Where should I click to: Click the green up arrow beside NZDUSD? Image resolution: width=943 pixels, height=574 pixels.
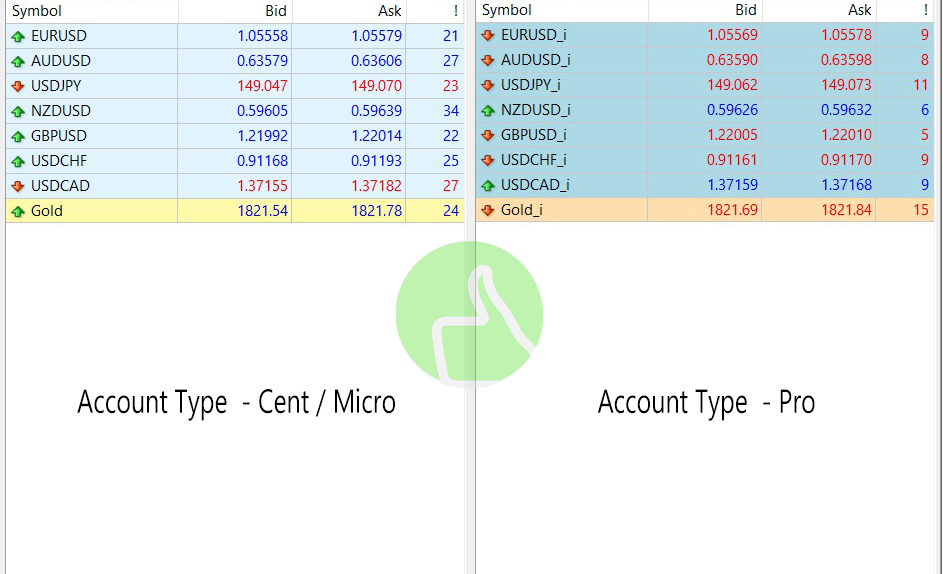18,111
